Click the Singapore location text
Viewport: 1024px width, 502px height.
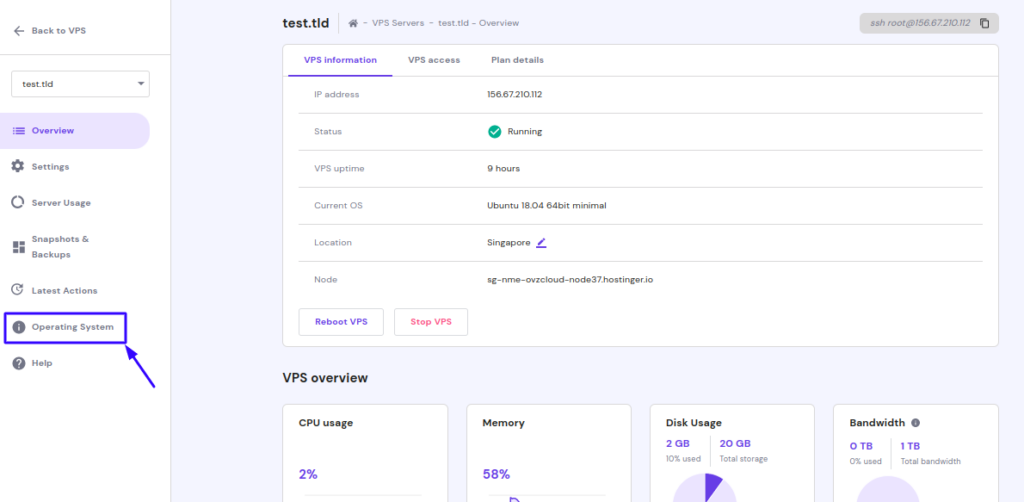click(509, 242)
